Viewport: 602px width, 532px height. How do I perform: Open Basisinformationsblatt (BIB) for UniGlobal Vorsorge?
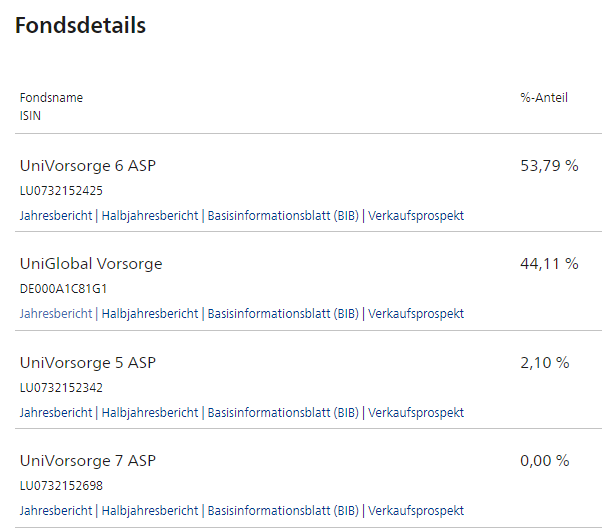pos(283,314)
